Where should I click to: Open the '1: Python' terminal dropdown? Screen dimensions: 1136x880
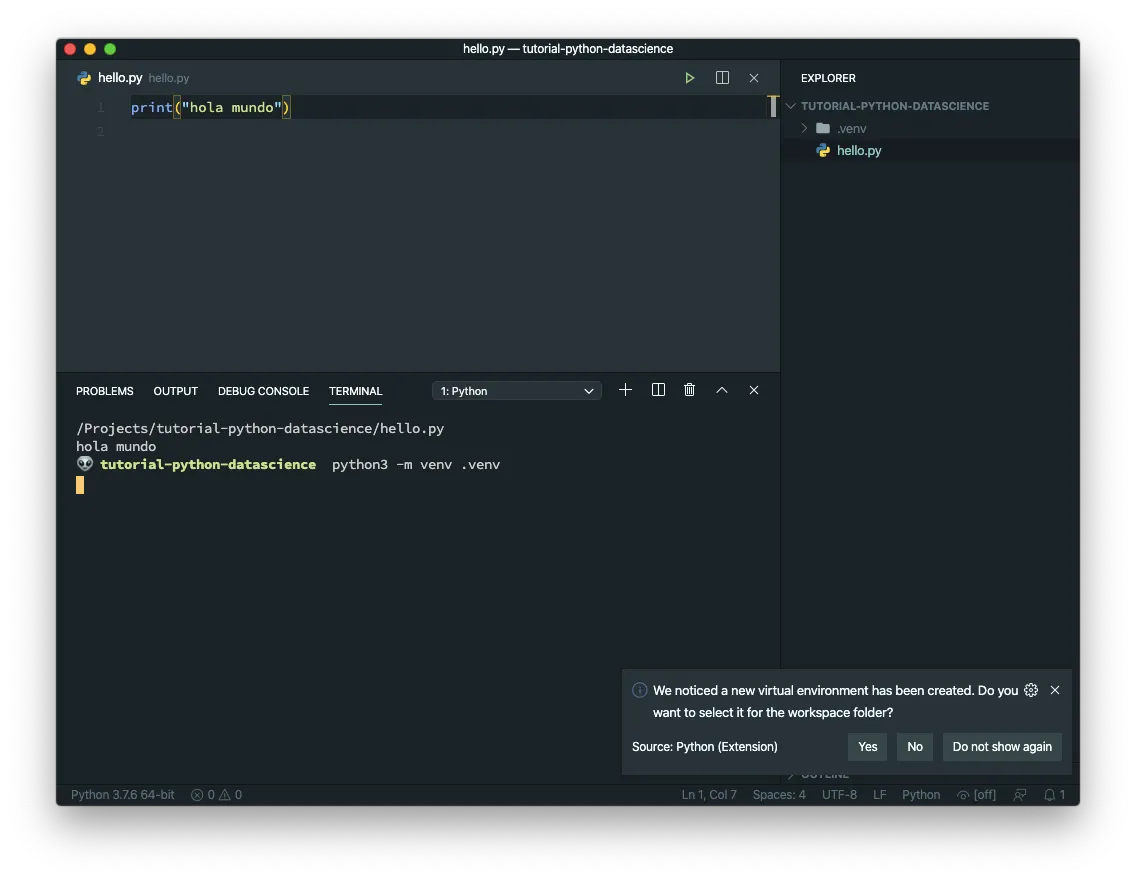(517, 391)
